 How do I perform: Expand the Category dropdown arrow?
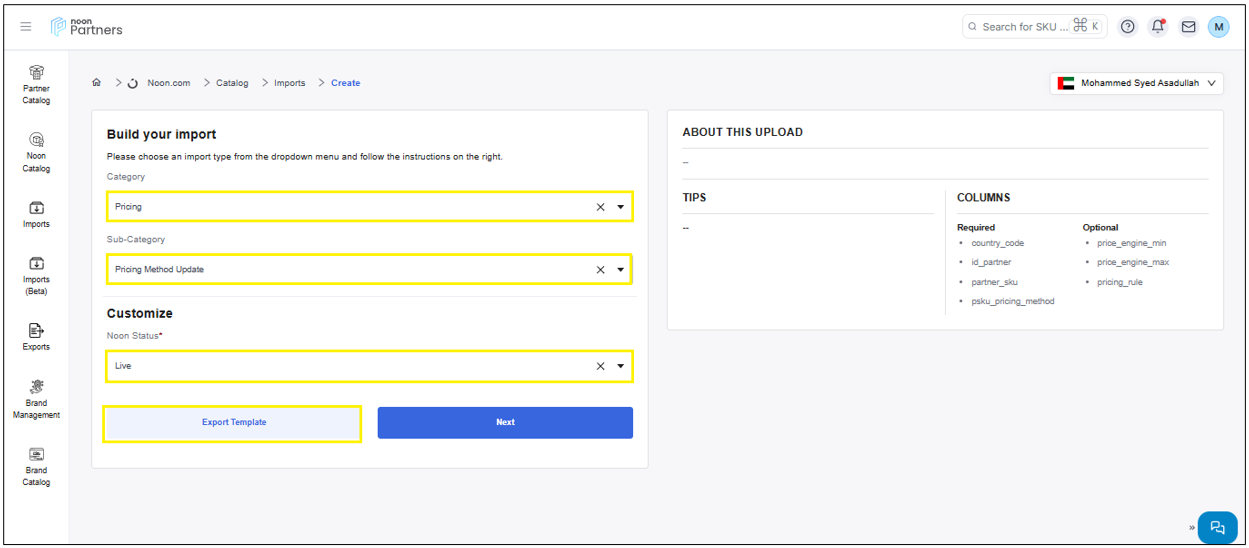(x=620, y=207)
